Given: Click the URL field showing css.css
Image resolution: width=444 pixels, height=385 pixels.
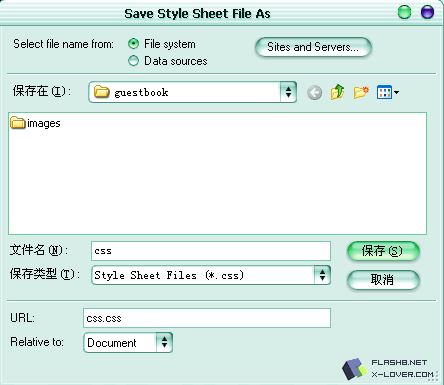Looking at the screenshot, I should click(207, 318).
